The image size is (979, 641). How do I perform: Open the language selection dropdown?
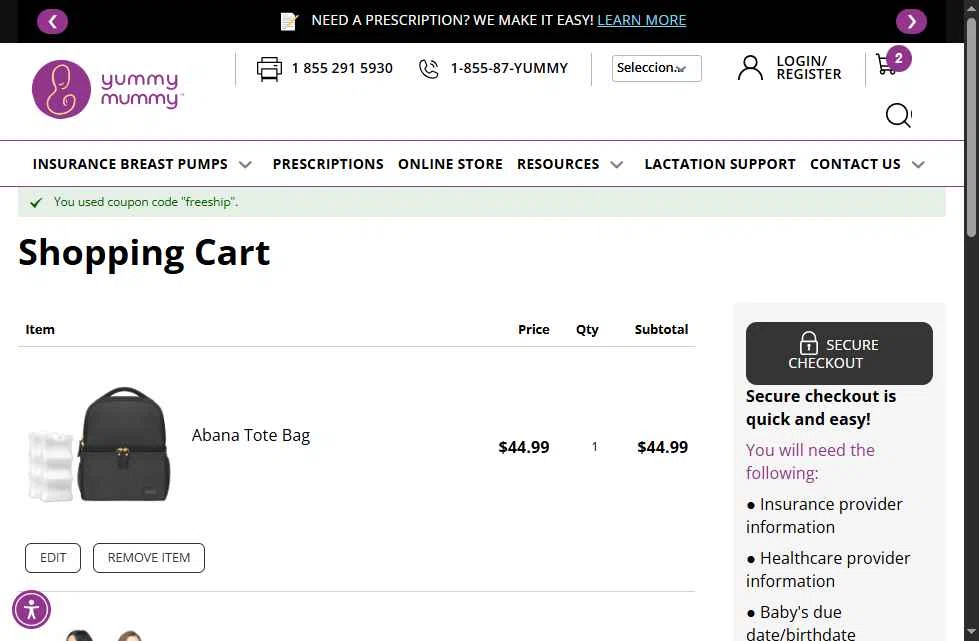(x=656, y=68)
